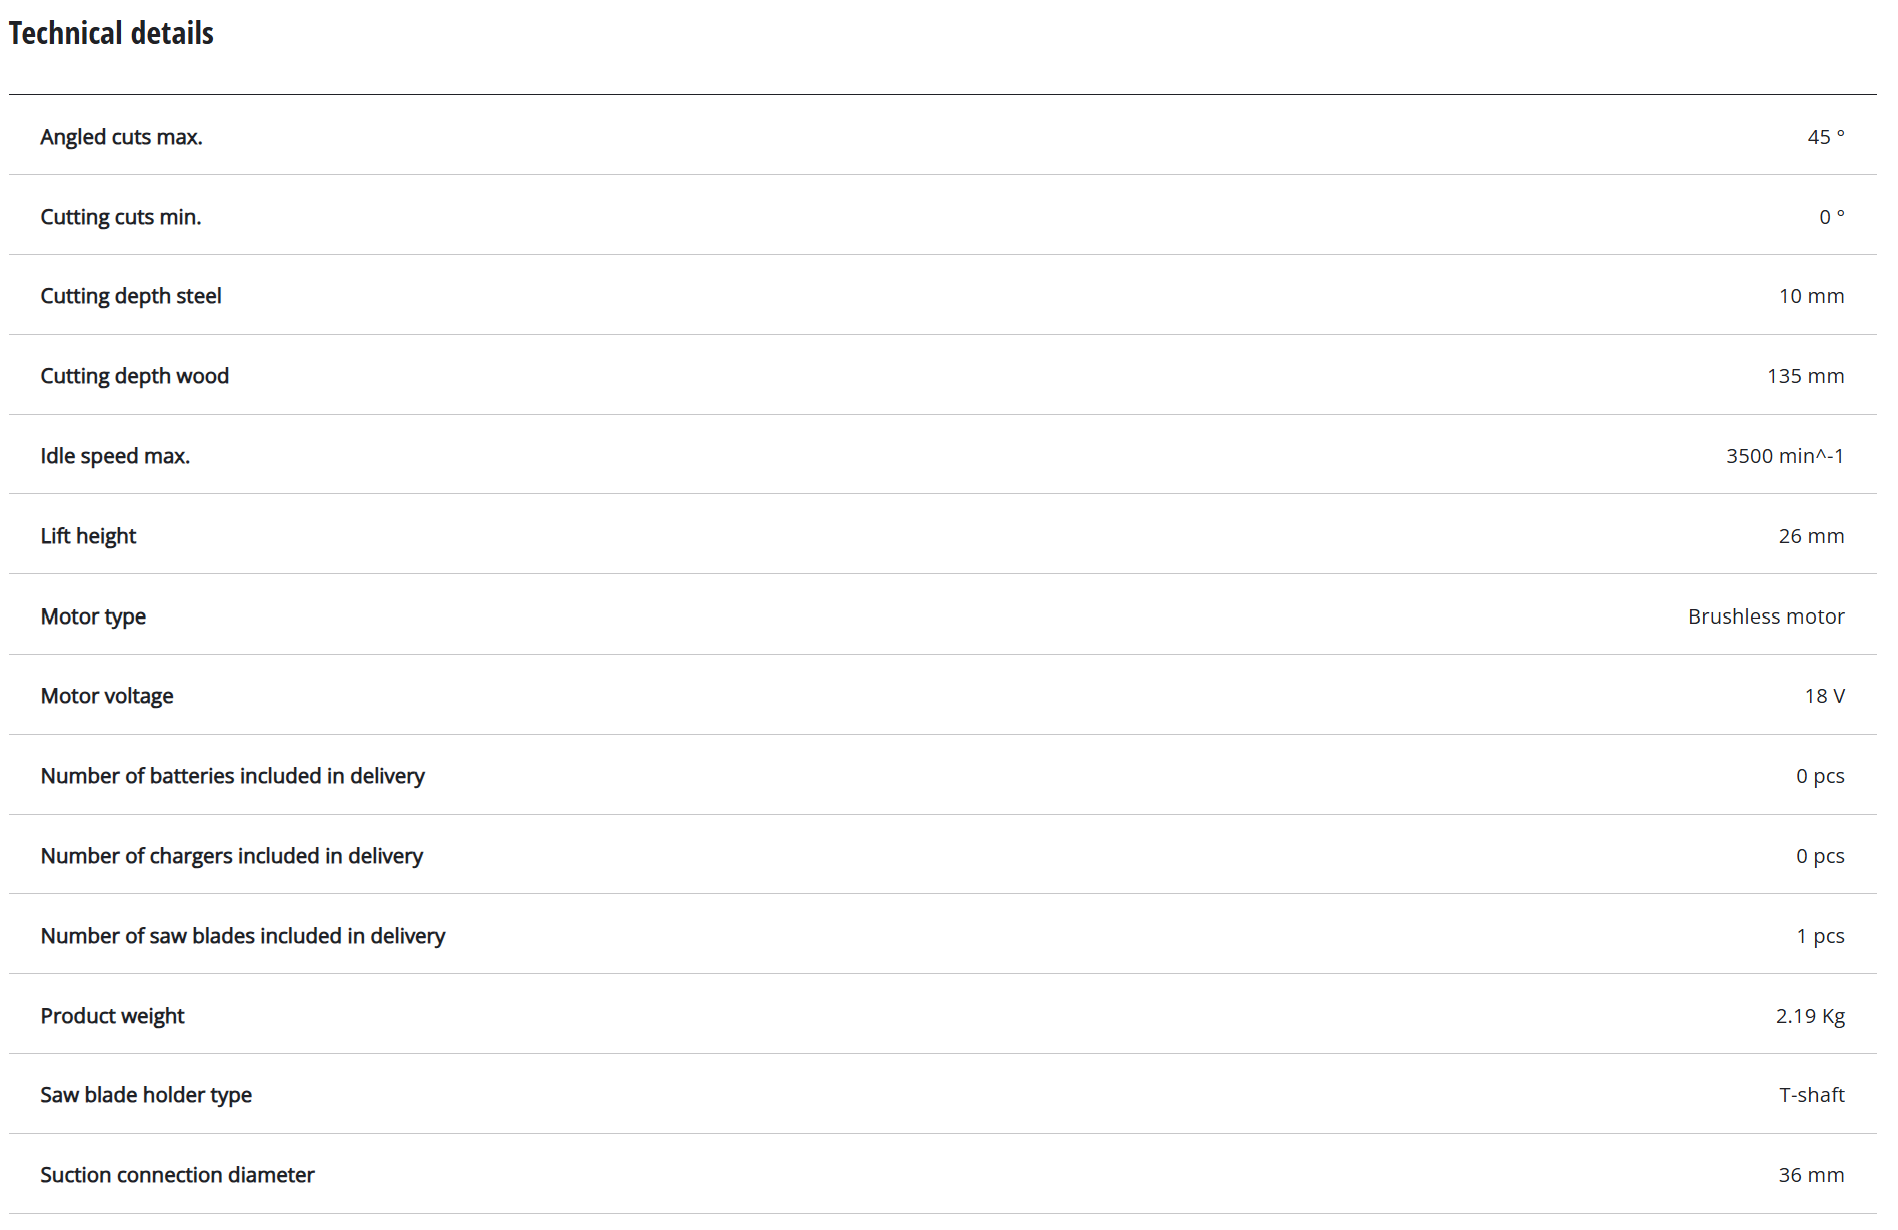Select the 2.19 Kg product weight value
The width and height of the screenshot is (1898, 1230).
tap(1809, 1016)
